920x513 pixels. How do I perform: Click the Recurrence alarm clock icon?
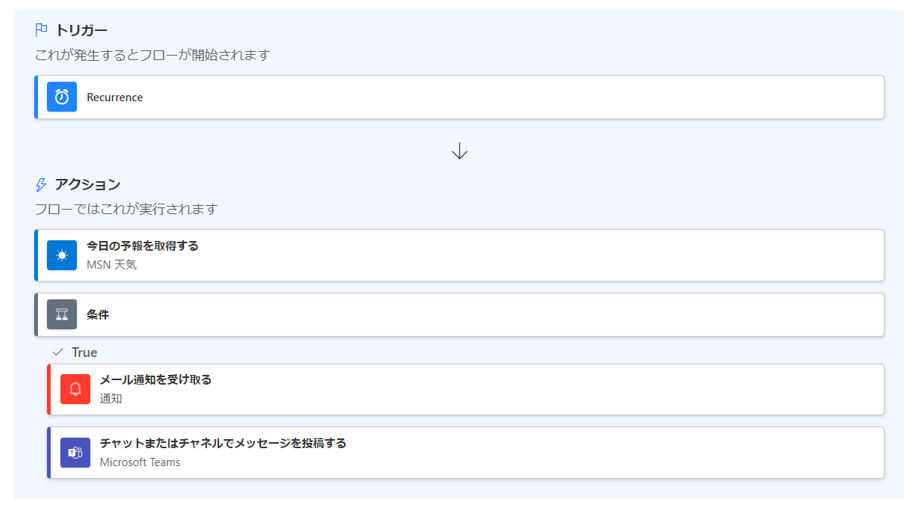[62, 97]
